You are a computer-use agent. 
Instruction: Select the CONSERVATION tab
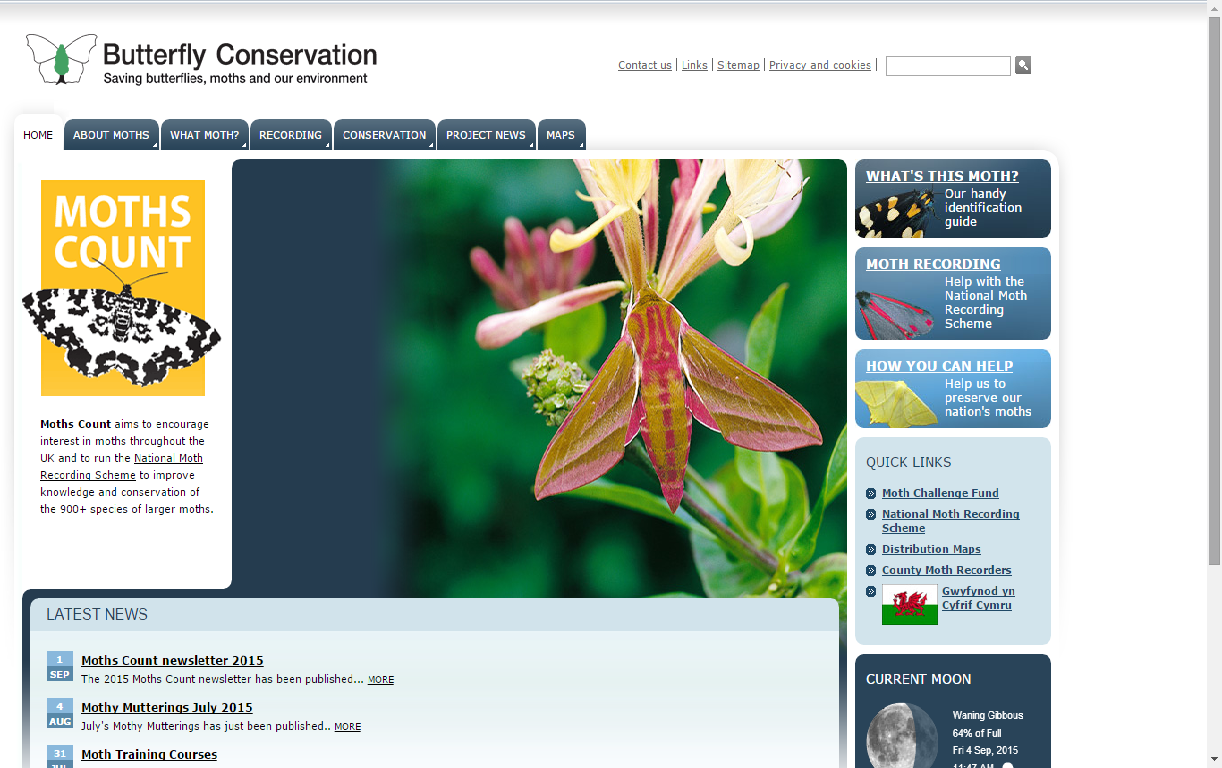[384, 134]
